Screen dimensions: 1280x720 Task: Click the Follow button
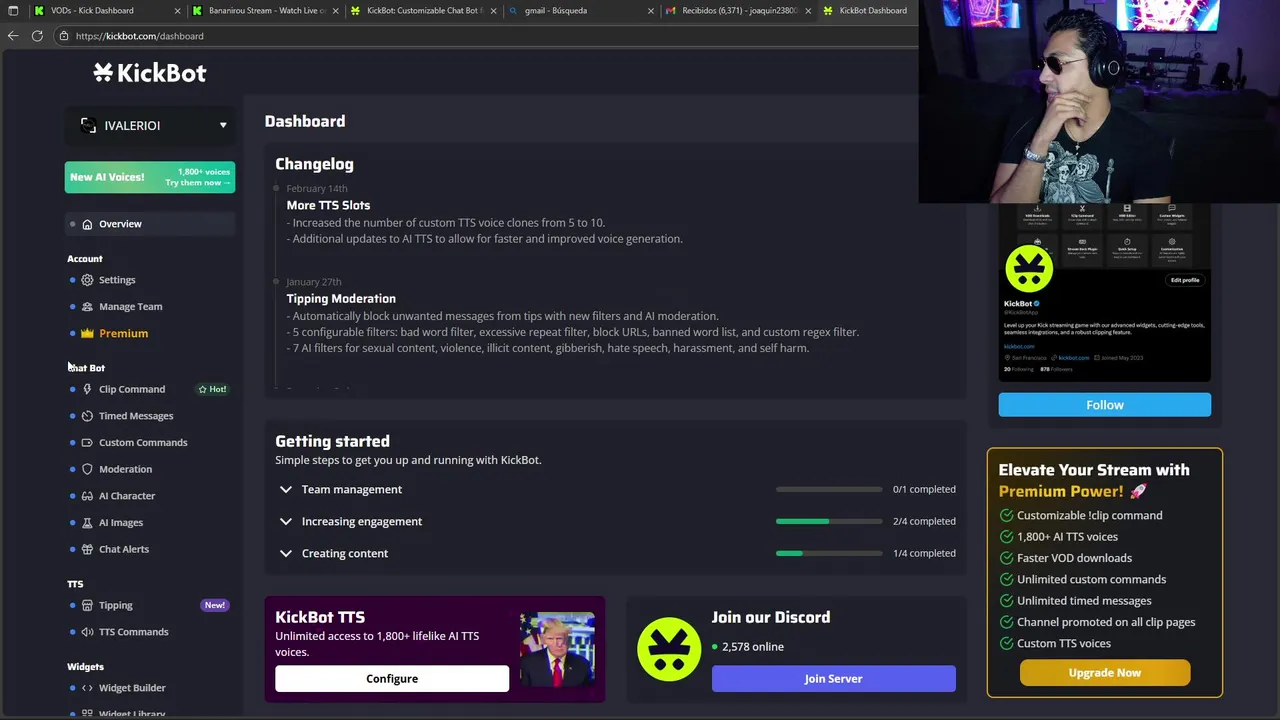(1104, 405)
